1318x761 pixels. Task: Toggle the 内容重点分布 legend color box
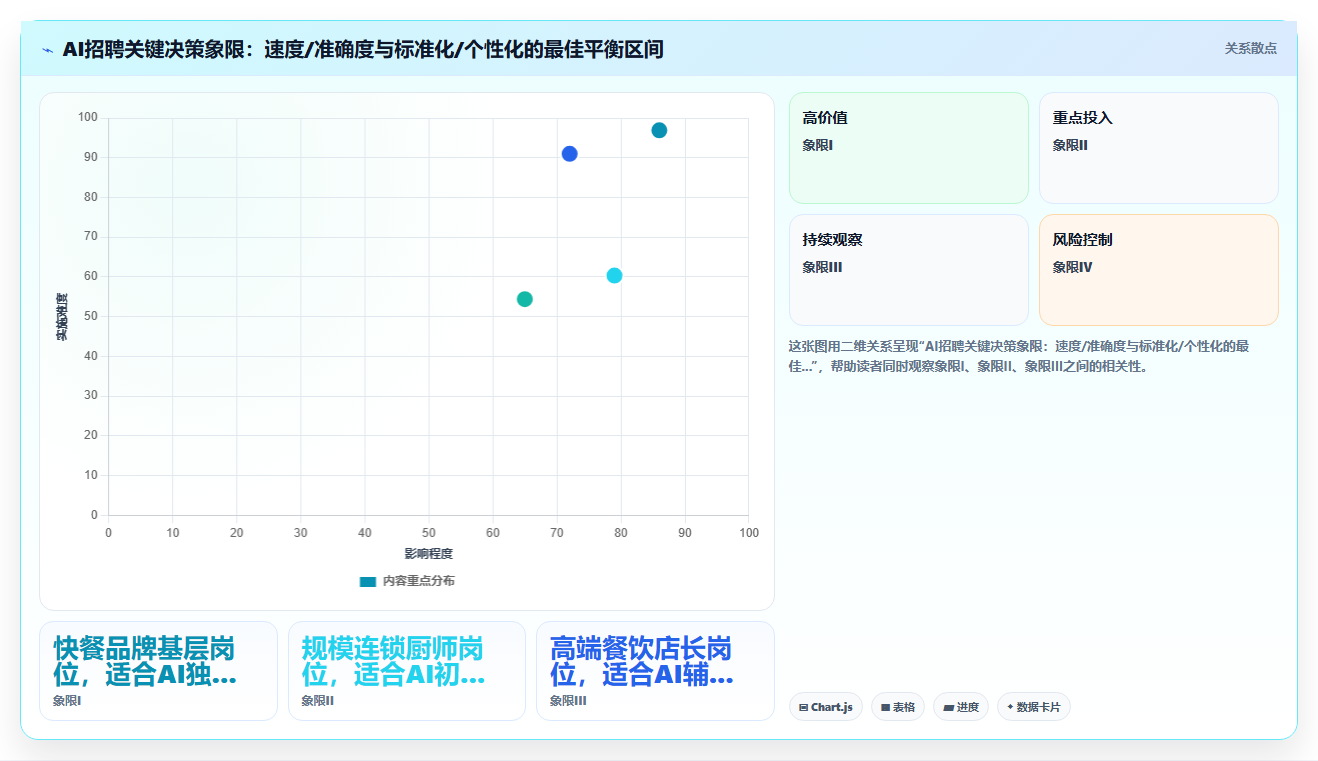point(368,581)
